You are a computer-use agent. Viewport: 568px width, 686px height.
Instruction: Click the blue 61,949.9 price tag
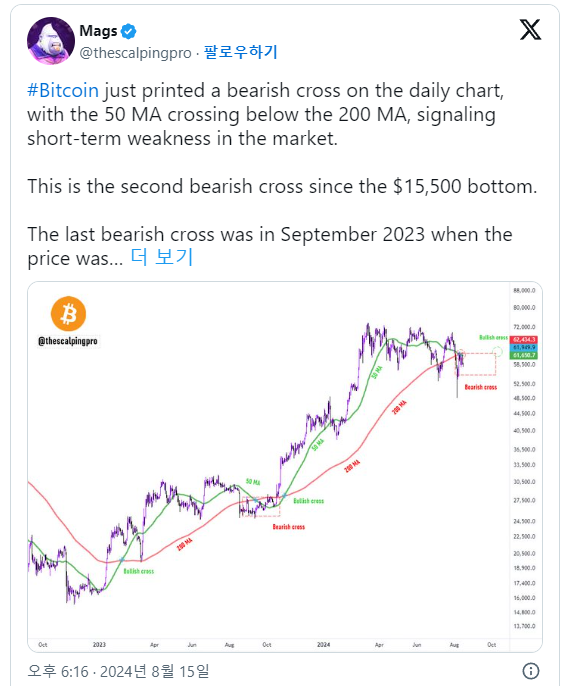pyautogui.click(x=524, y=347)
